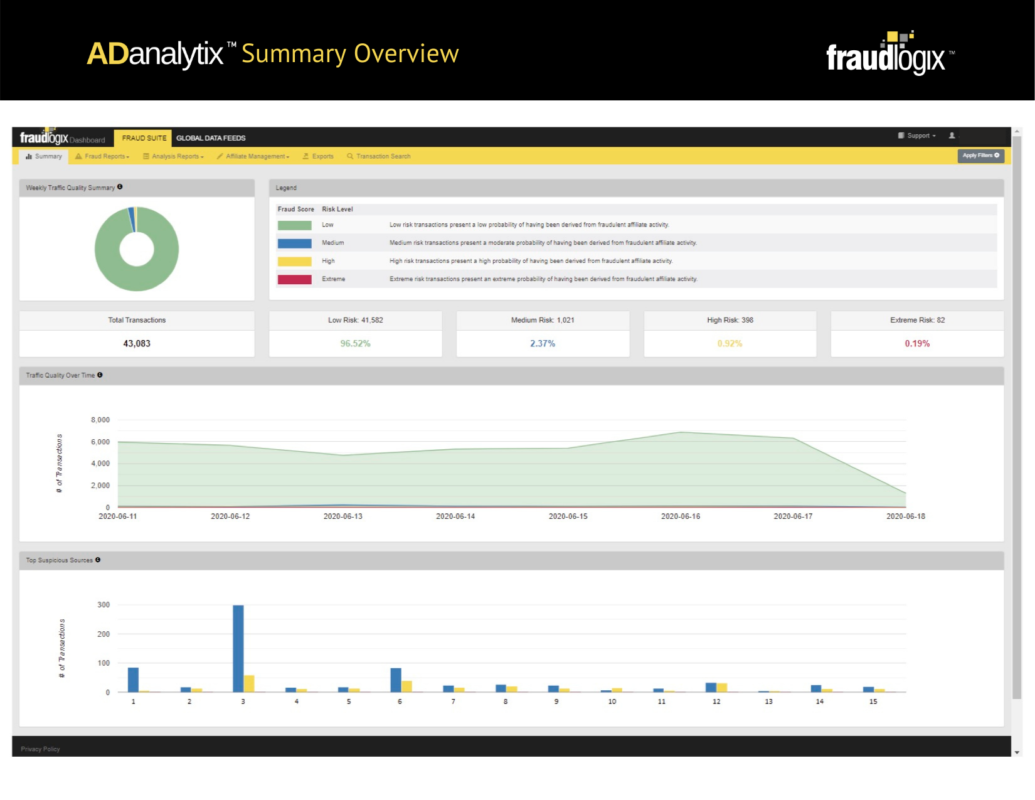Click the blue Medium fraud score swatch
Screen dimensions: 1035x800
click(x=294, y=243)
